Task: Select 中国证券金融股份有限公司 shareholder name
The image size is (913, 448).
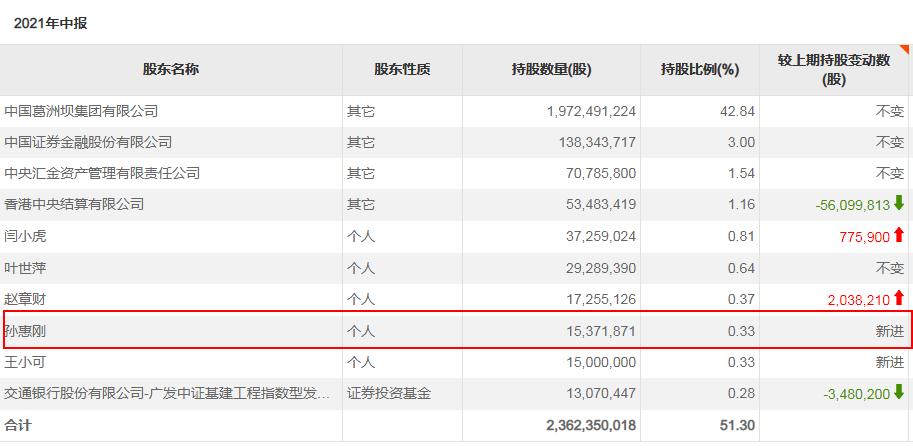Action: tap(88, 142)
